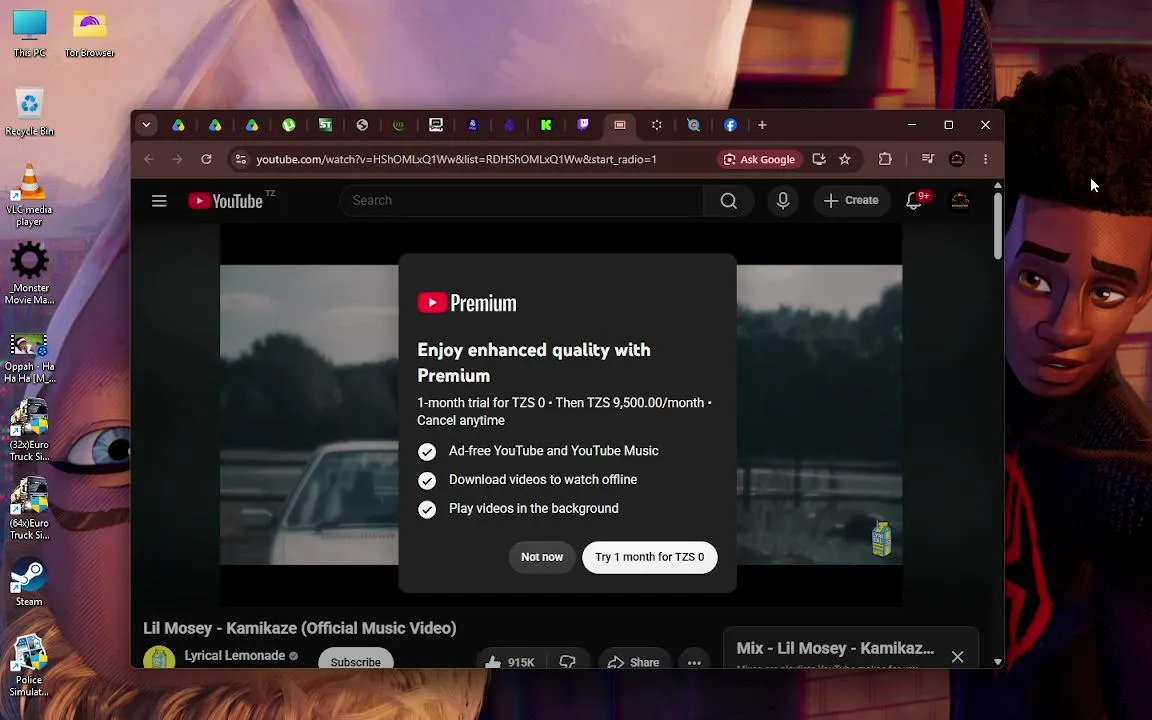Dislike the video with thumbs down
Image resolution: width=1152 pixels, height=720 pixels.
(x=567, y=662)
